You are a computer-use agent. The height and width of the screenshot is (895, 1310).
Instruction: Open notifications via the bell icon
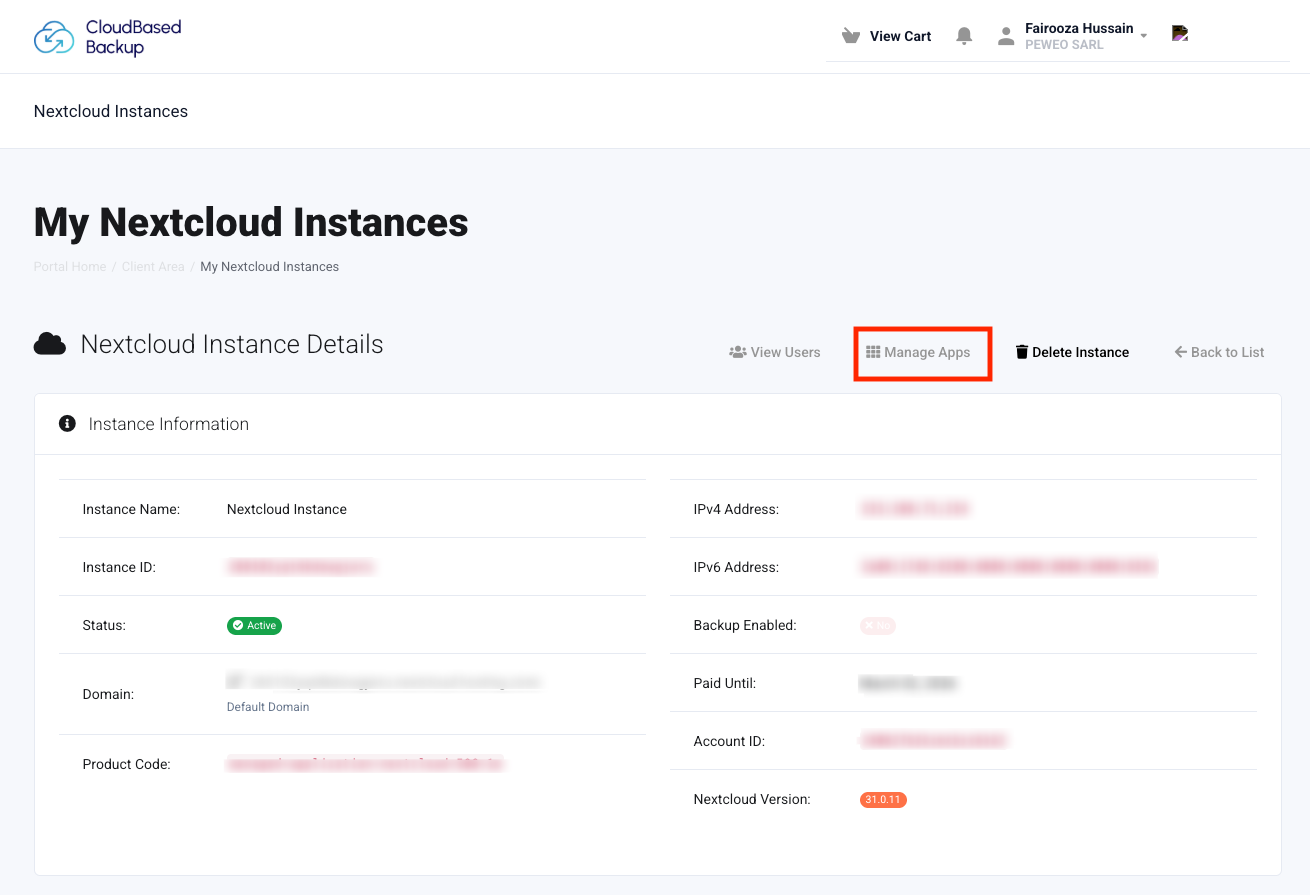(963, 35)
